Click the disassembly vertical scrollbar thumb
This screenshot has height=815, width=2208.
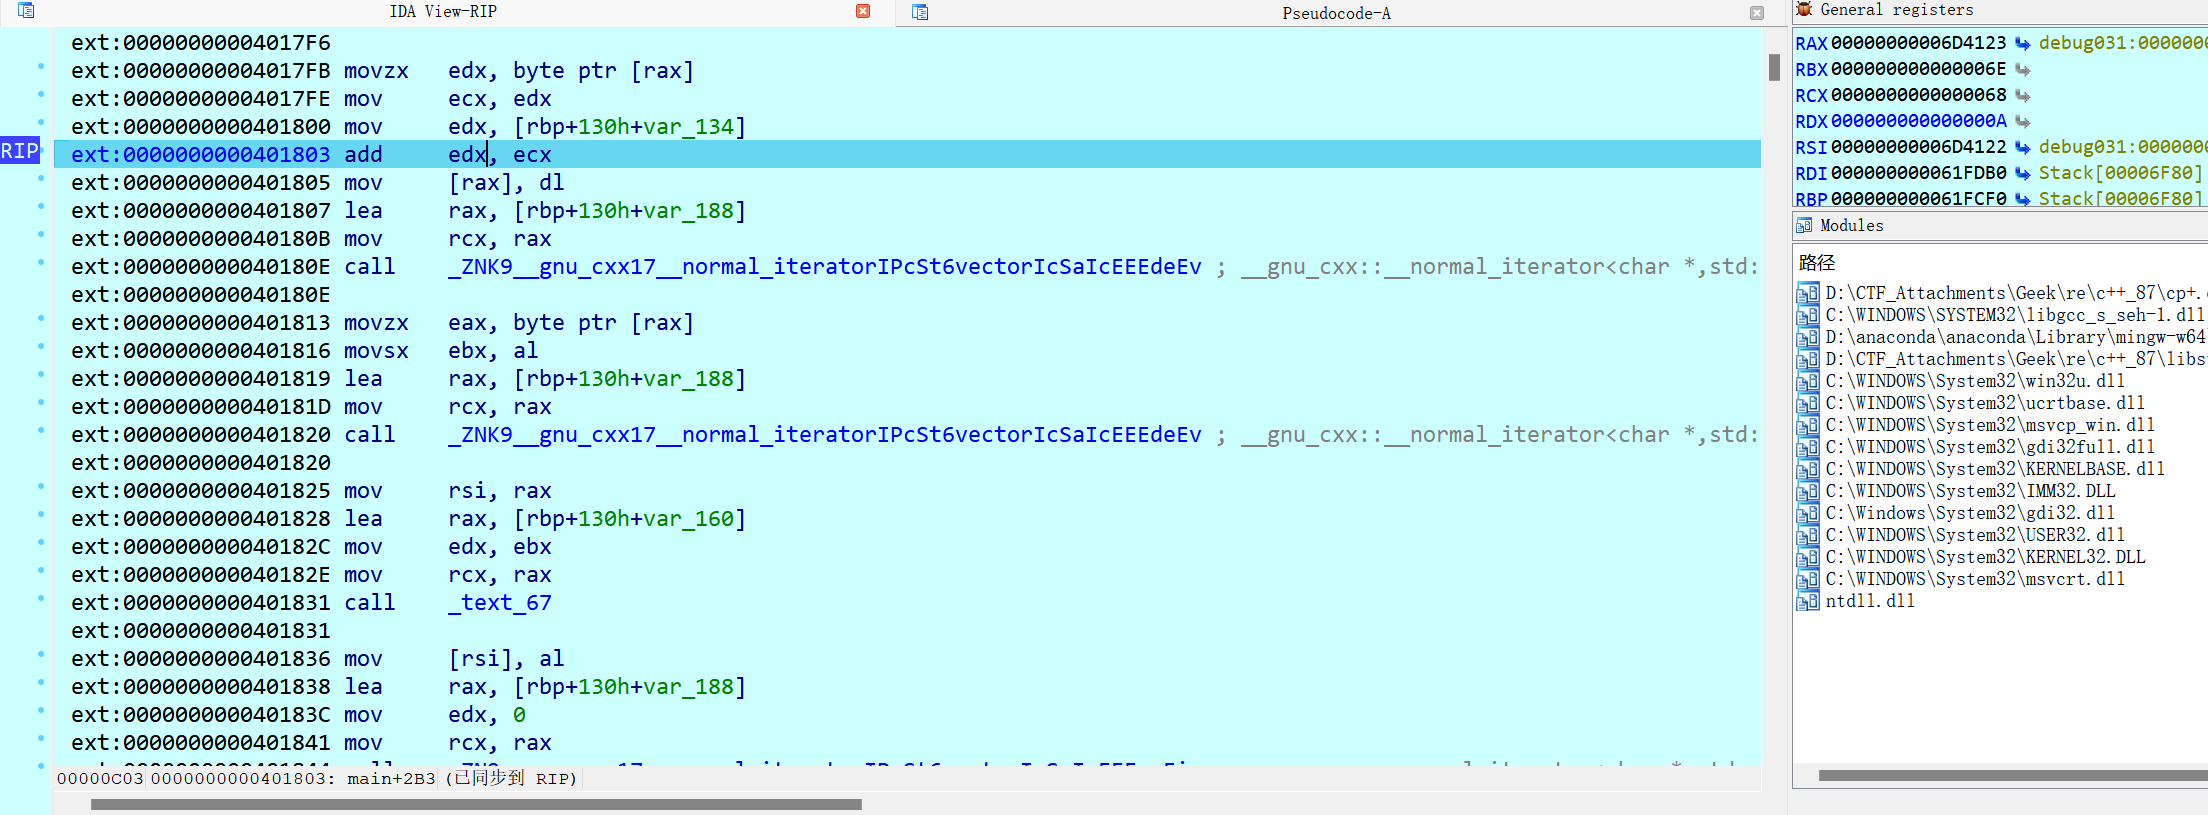[1774, 67]
